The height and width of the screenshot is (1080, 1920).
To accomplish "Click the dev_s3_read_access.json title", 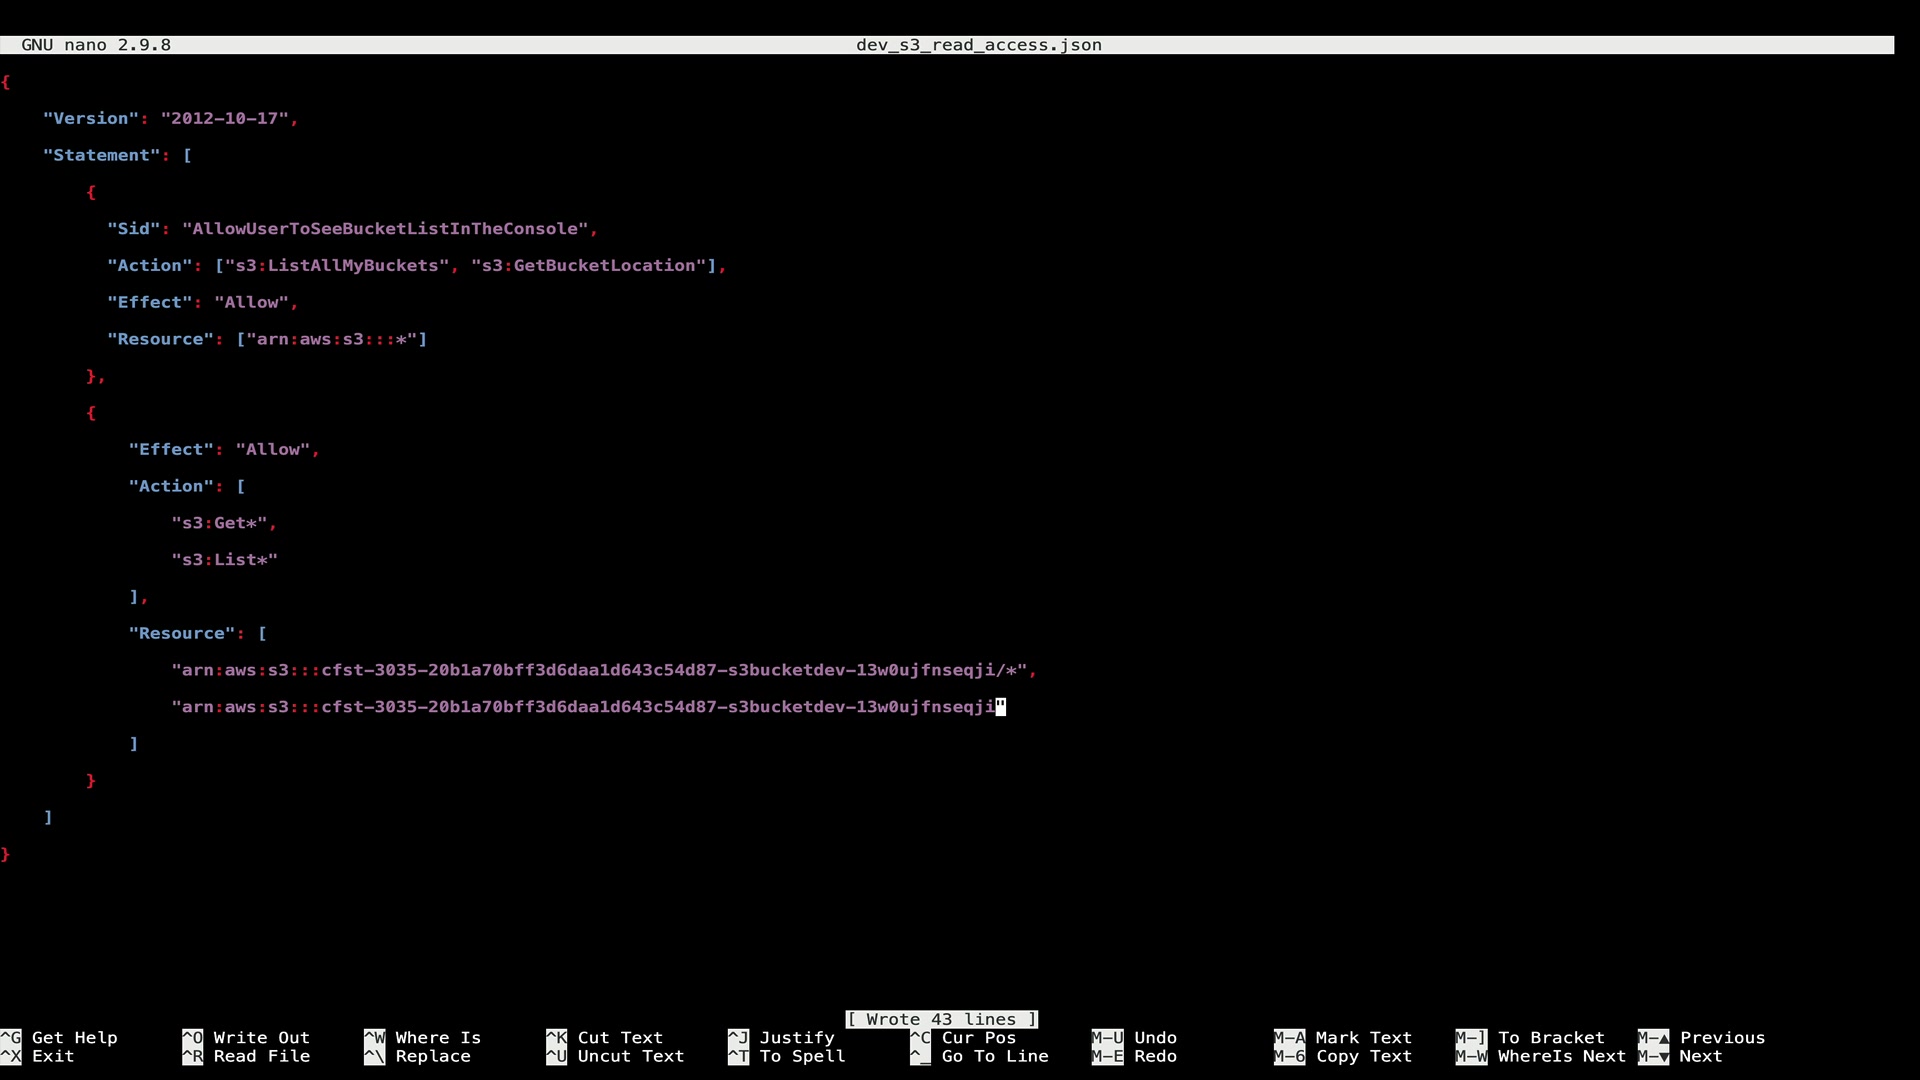I will point(978,45).
